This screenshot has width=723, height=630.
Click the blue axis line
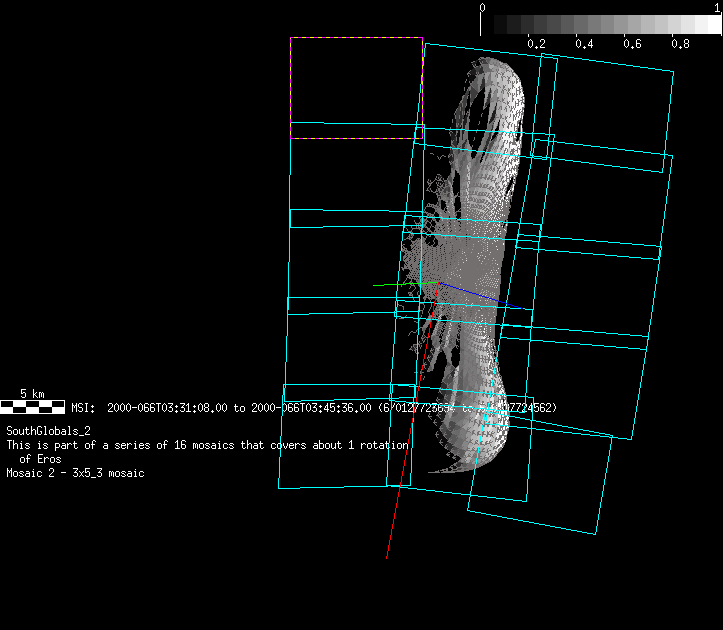[480, 298]
